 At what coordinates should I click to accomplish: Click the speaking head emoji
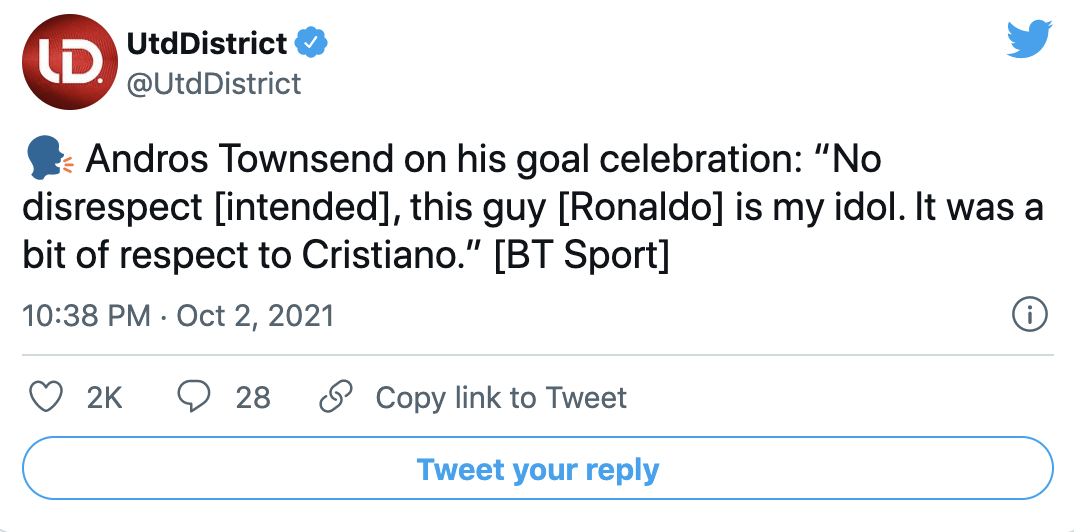click(x=46, y=160)
